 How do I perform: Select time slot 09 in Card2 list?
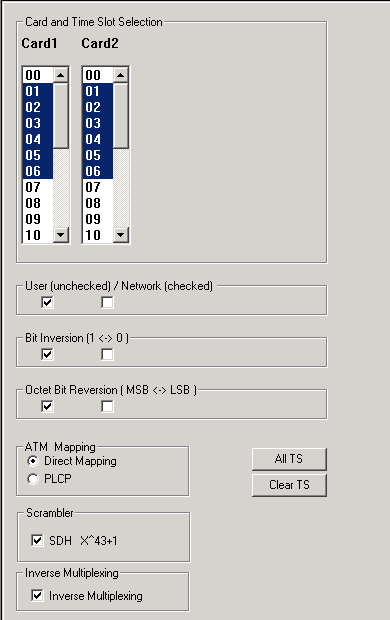98,219
